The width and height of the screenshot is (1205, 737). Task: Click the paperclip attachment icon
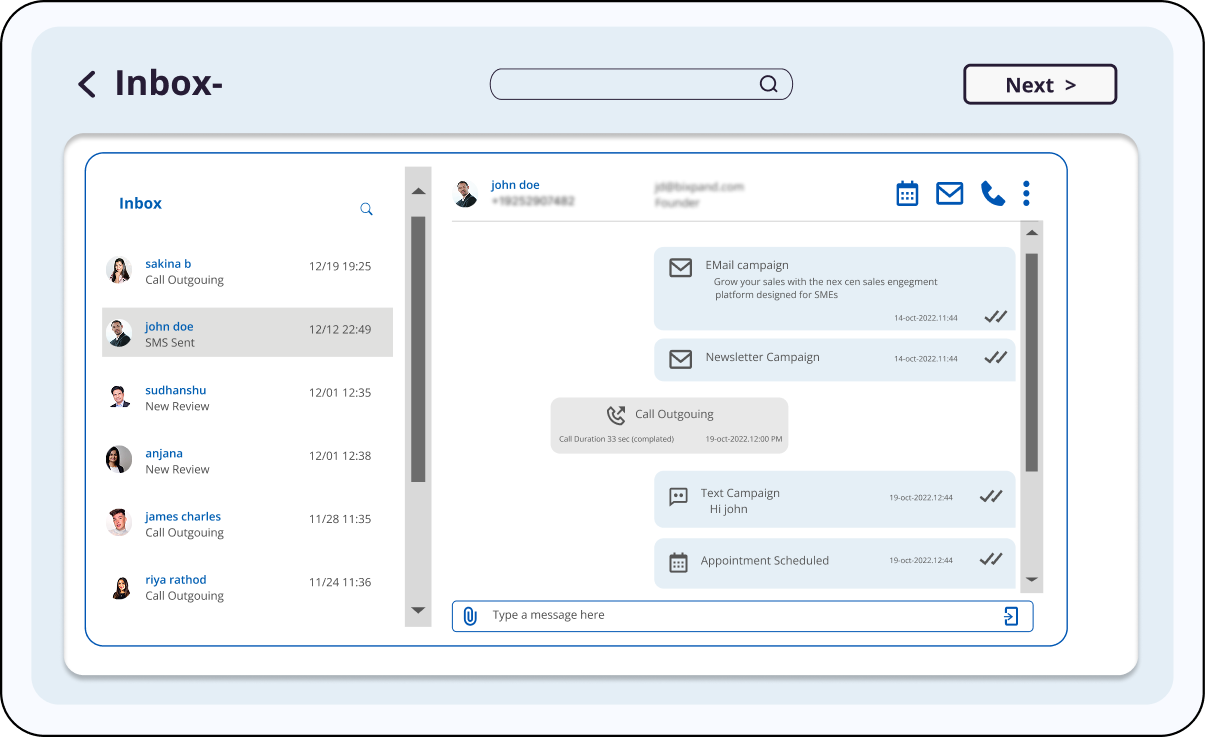click(470, 616)
